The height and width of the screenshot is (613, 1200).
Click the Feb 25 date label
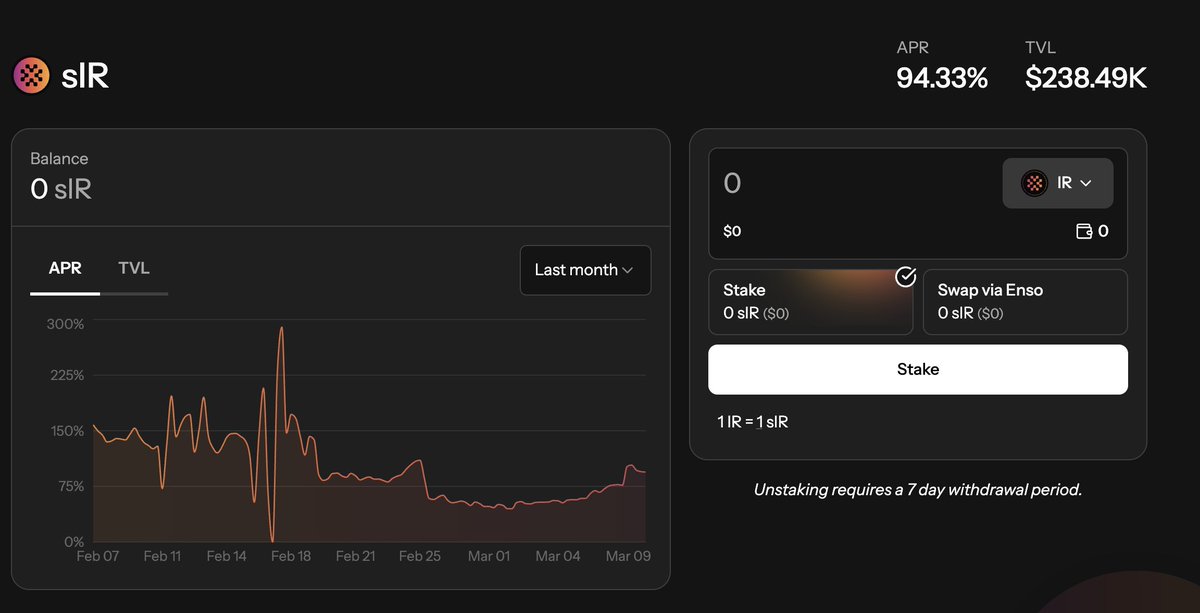(x=420, y=556)
